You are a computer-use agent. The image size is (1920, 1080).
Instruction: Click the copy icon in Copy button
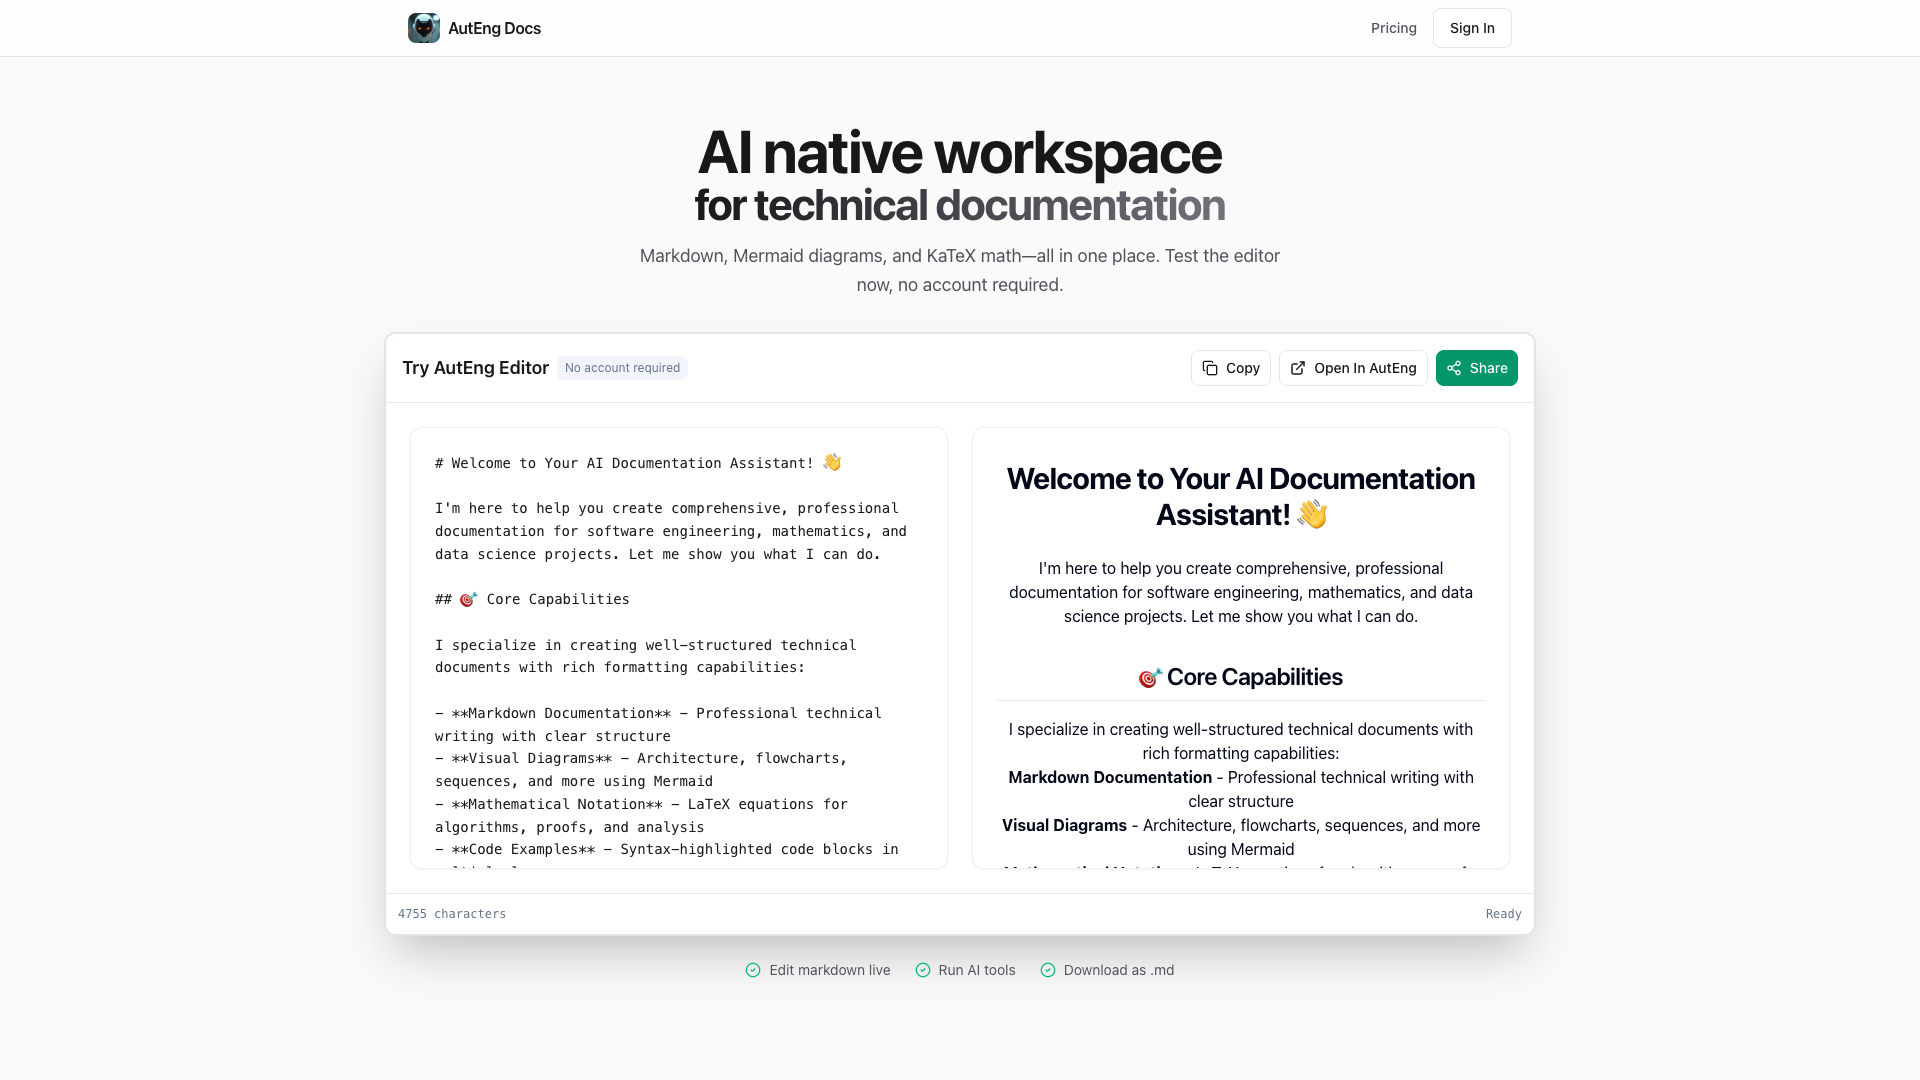click(1210, 368)
